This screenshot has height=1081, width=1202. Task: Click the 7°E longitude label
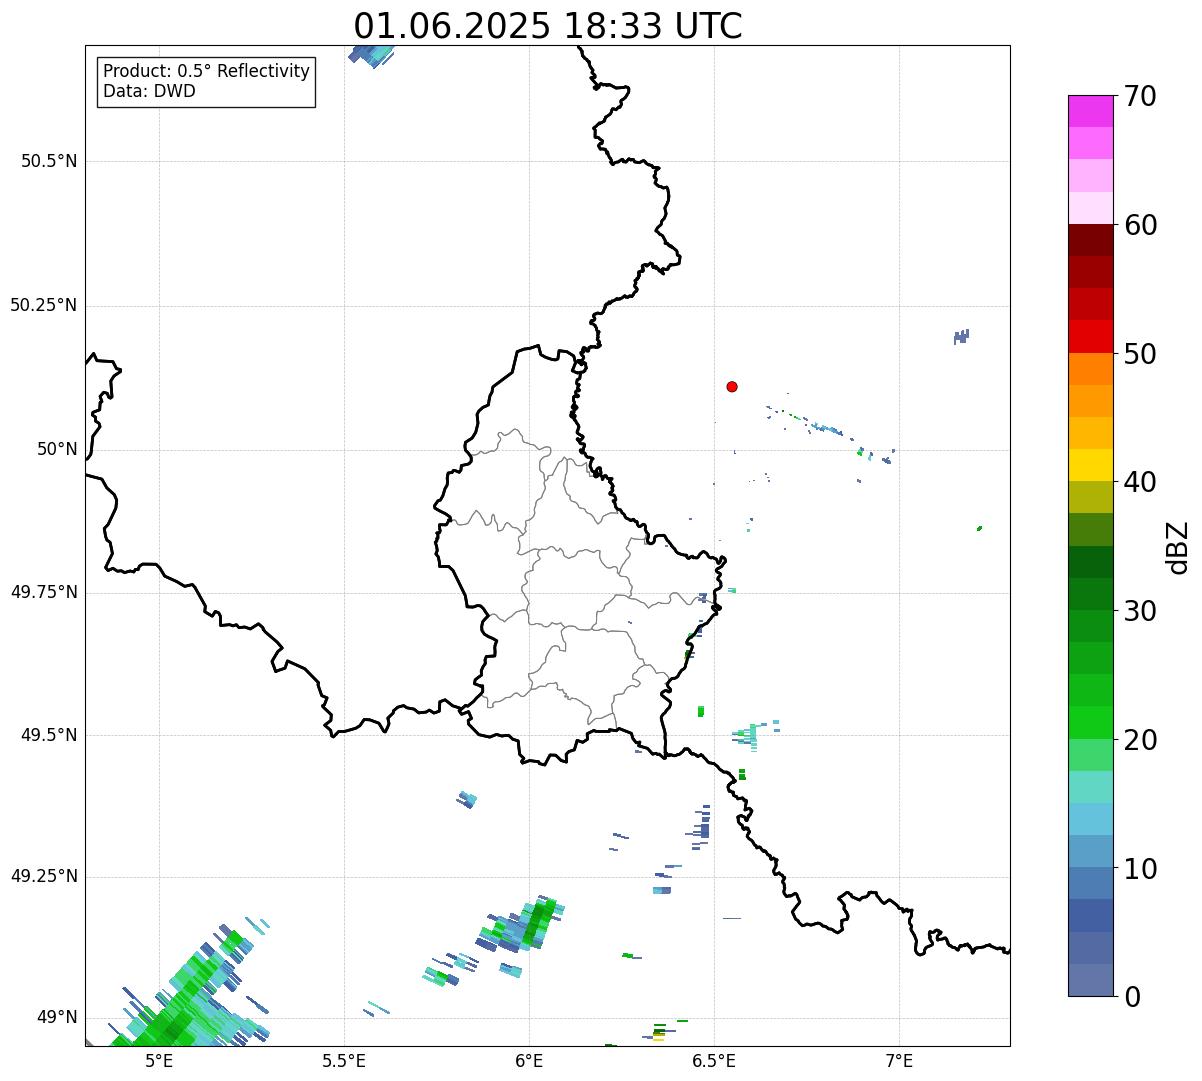(899, 1060)
